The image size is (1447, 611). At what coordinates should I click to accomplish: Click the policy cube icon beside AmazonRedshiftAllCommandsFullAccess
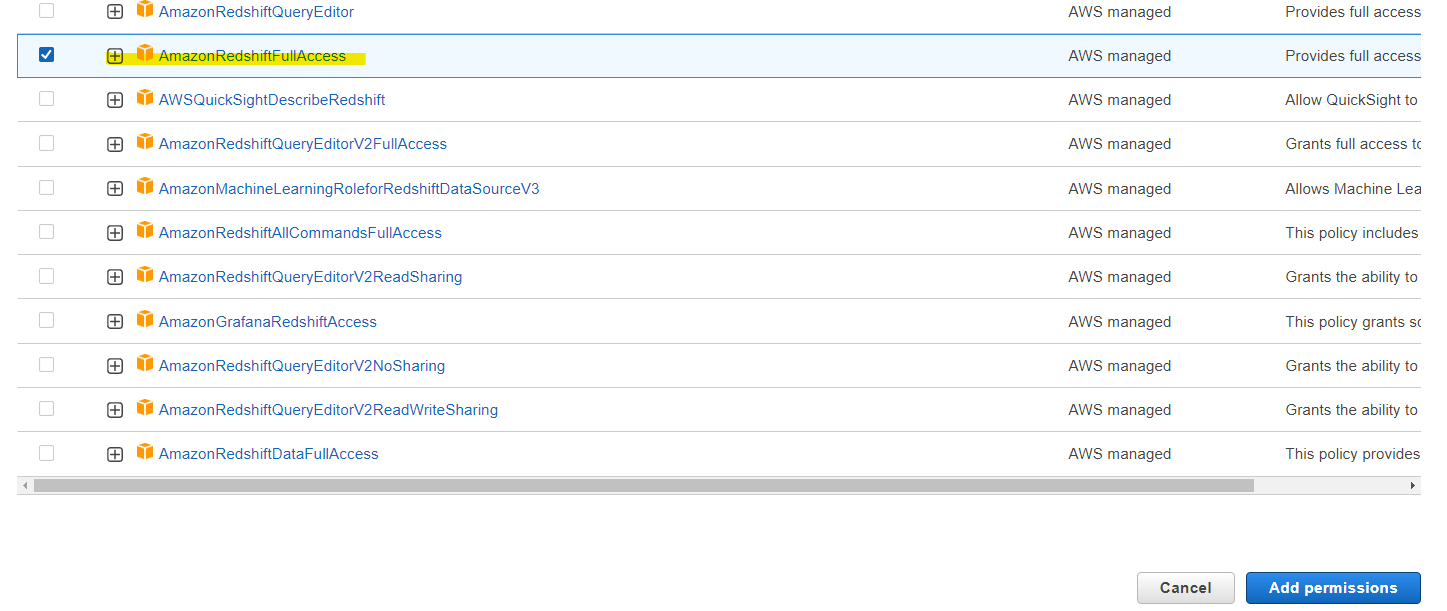click(x=145, y=231)
